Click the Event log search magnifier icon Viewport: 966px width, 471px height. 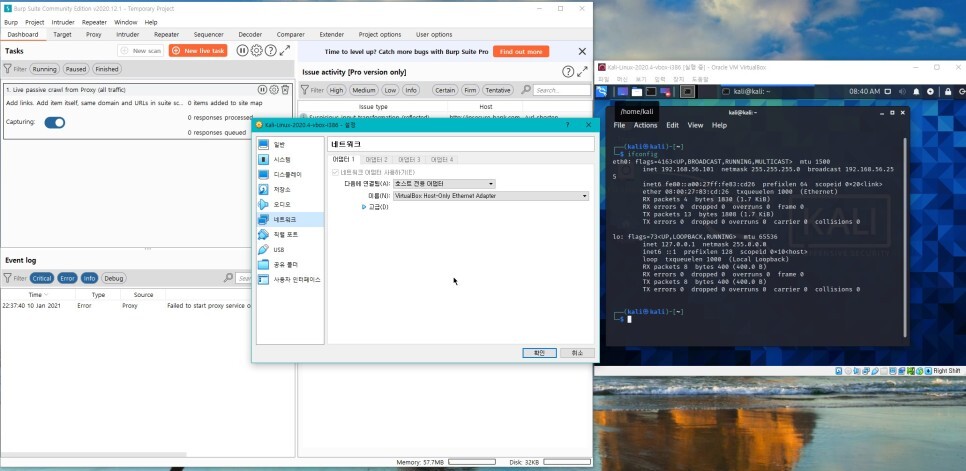228,278
